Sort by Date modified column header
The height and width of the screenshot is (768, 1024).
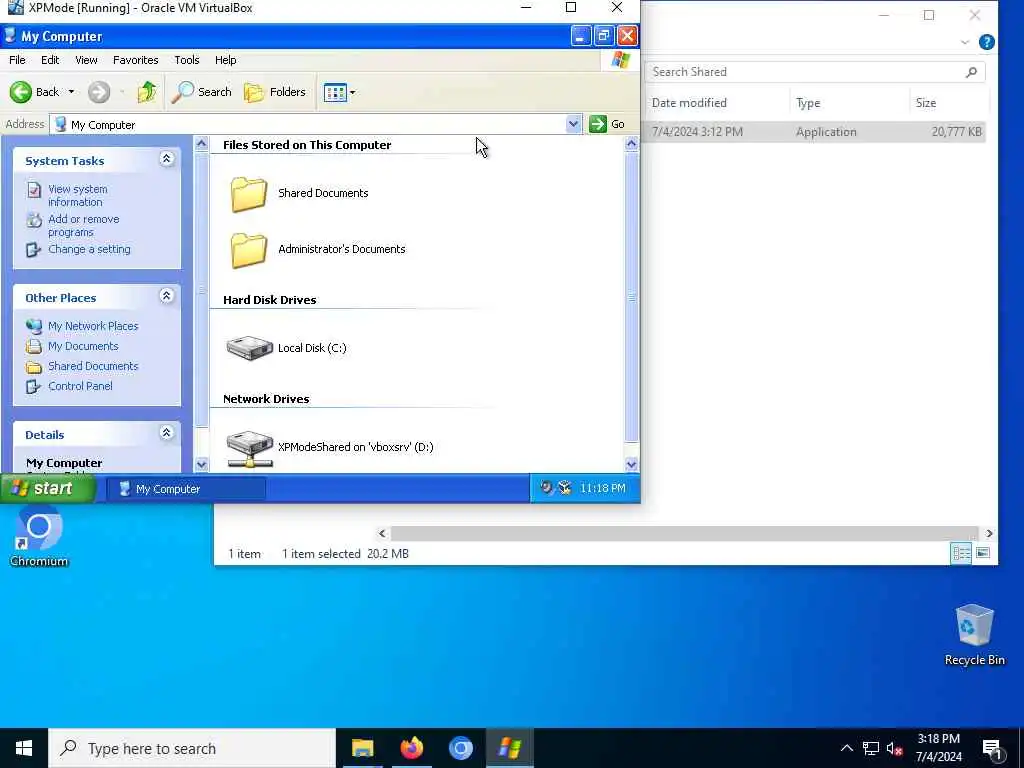tap(689, 103)
